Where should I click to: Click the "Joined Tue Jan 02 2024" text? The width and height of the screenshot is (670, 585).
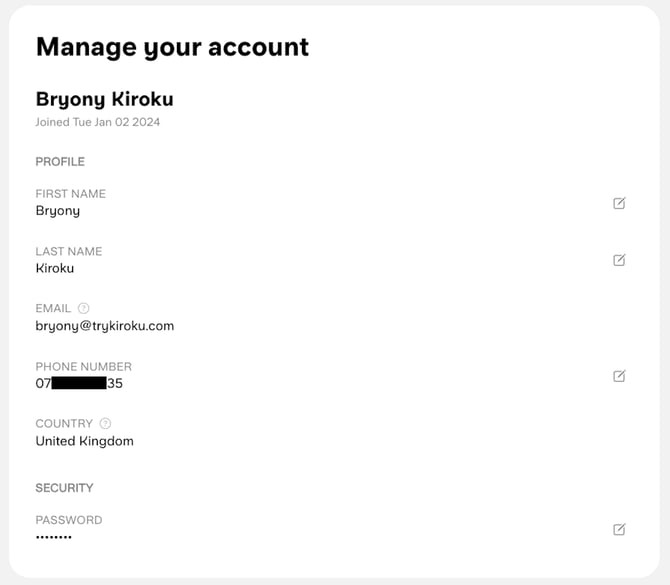coord(98,122)
